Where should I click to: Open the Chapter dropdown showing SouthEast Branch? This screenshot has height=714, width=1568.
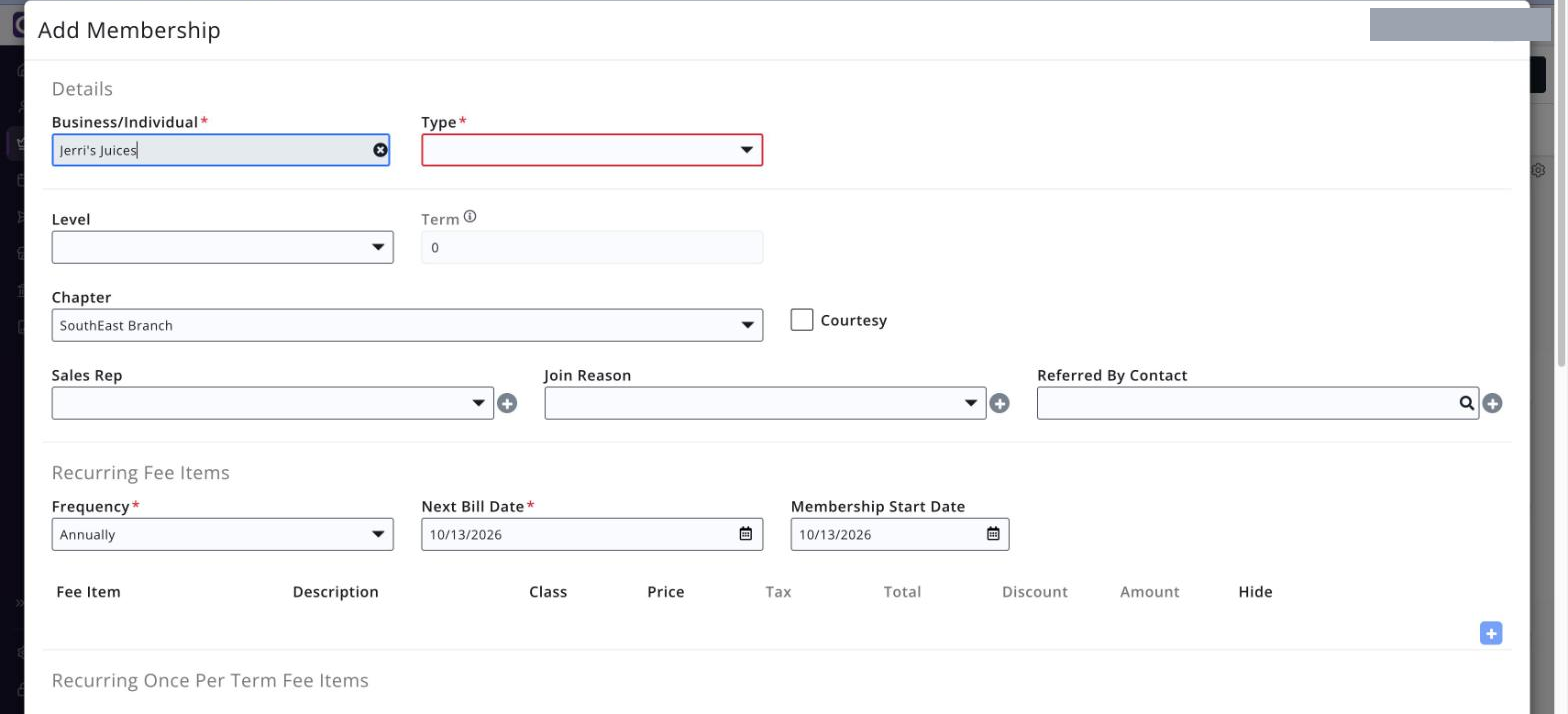[x=407, y=325]
